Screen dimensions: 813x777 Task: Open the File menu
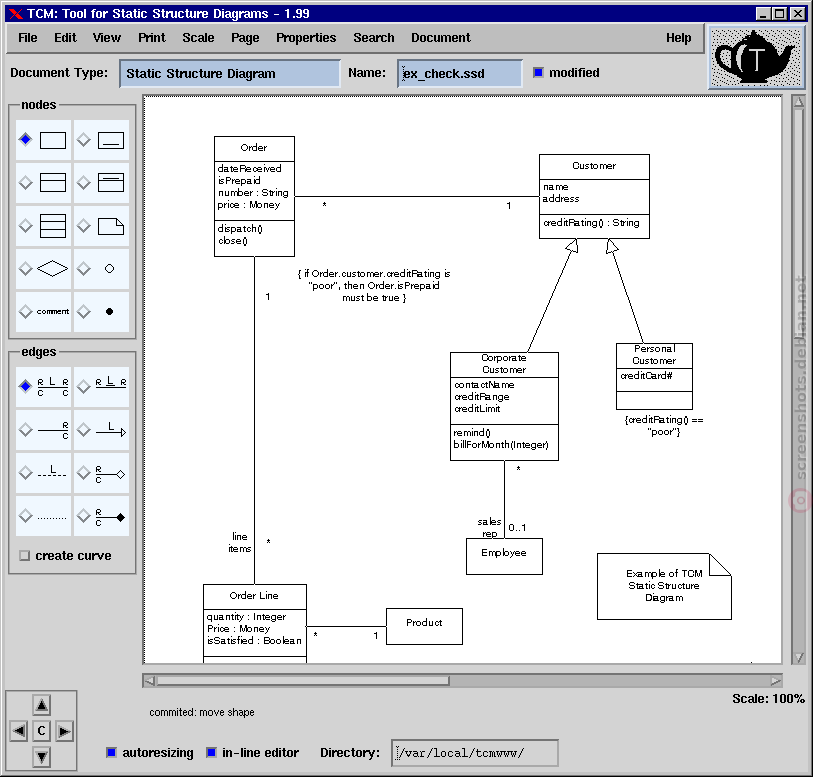click(27, 38)
